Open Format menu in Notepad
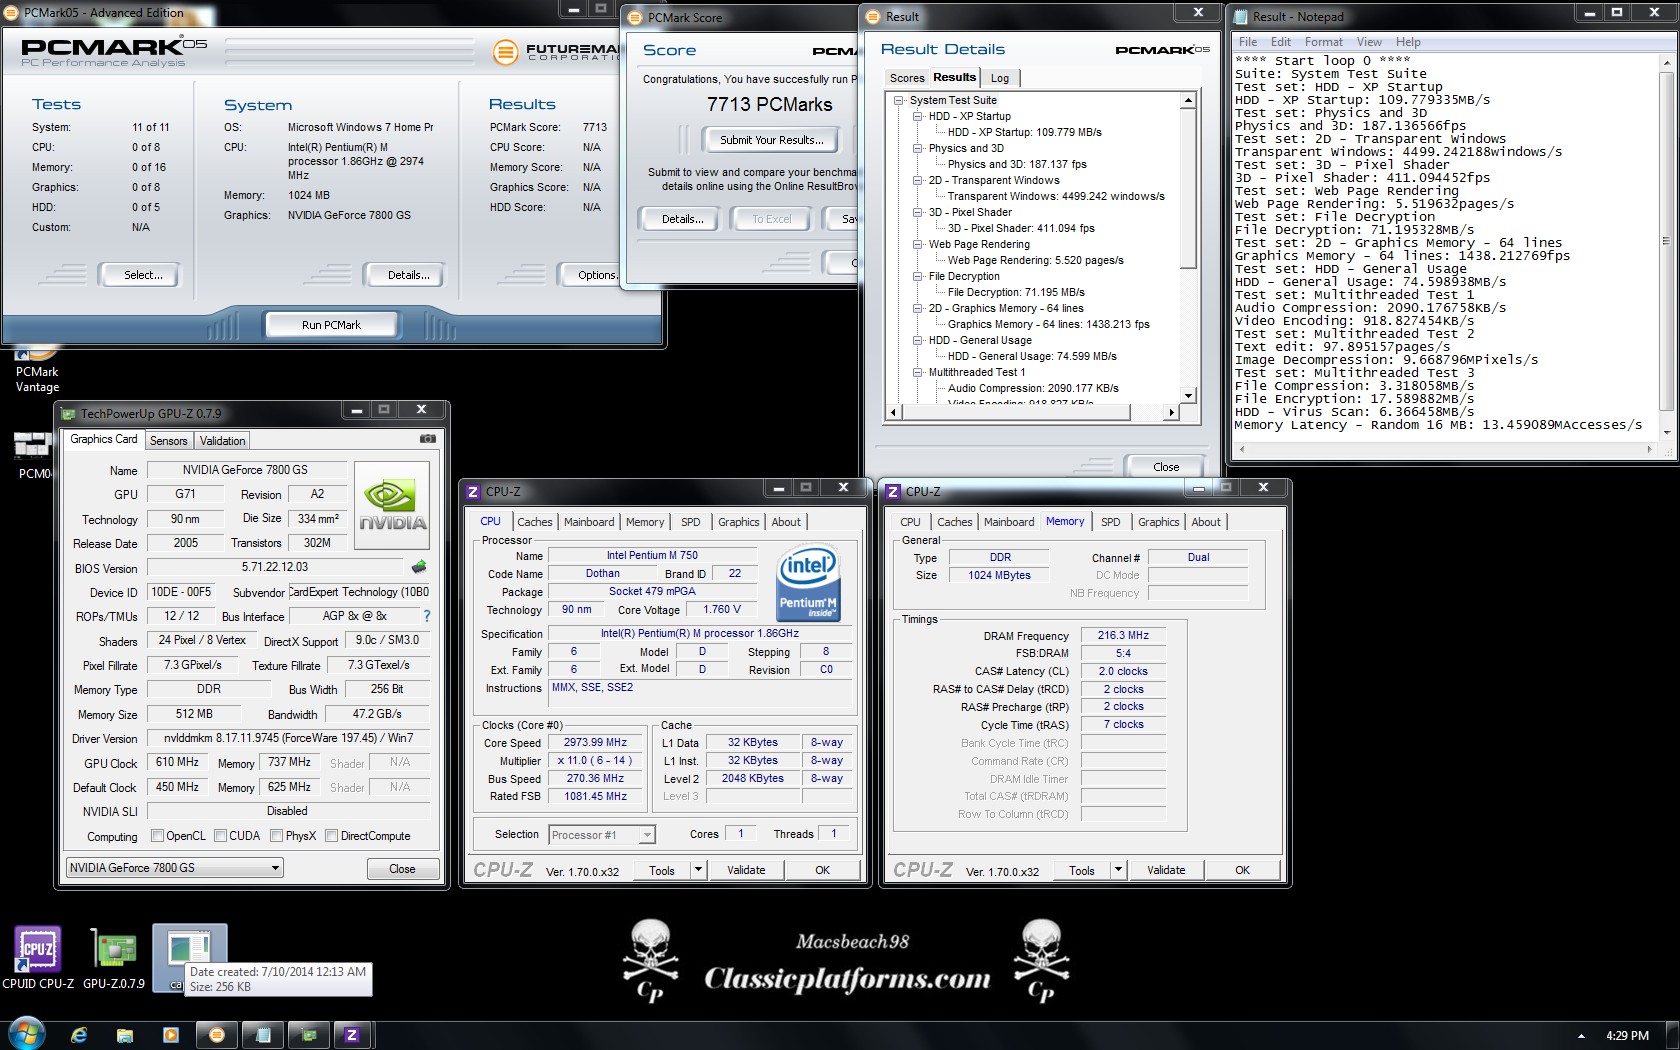Image resolution: width=1680 pixels, height=1050 pixels. click(1324, 42)
